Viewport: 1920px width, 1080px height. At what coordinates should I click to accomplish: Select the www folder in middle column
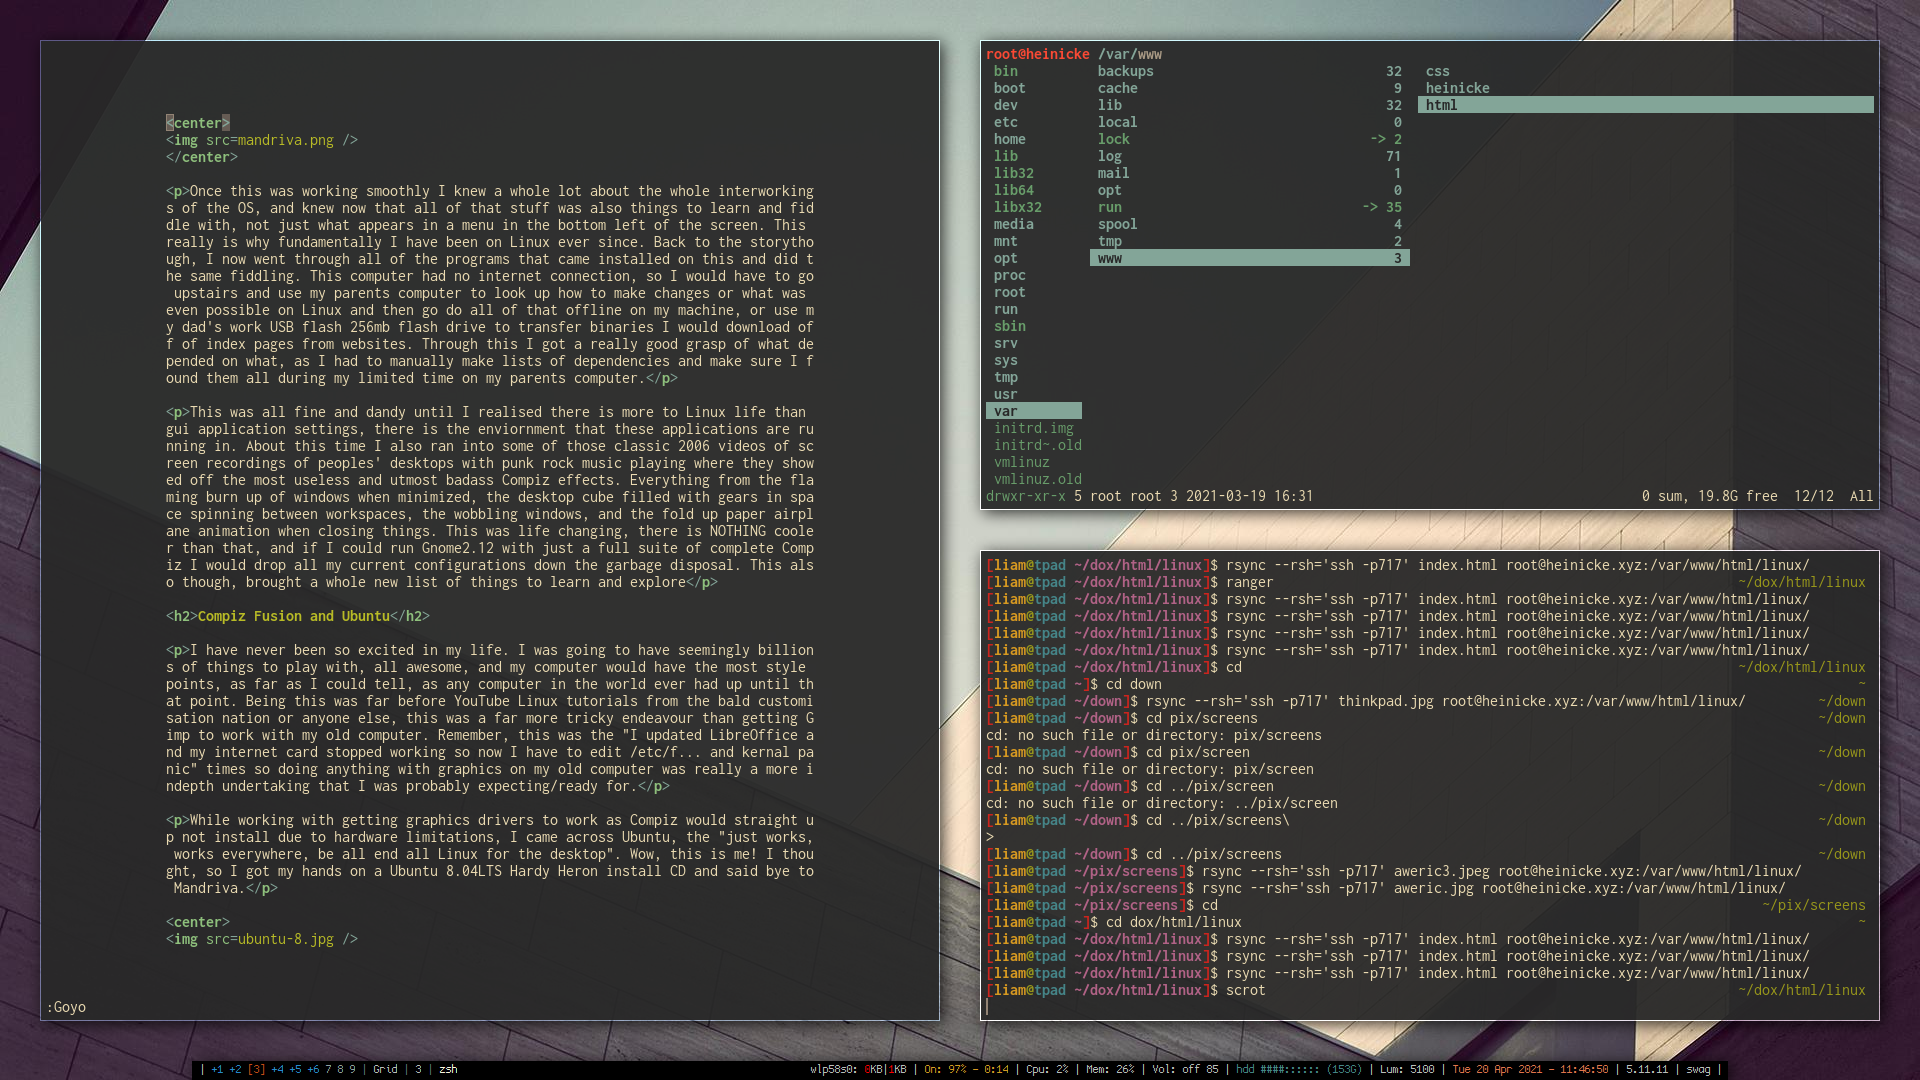[x=1110, y=258]
